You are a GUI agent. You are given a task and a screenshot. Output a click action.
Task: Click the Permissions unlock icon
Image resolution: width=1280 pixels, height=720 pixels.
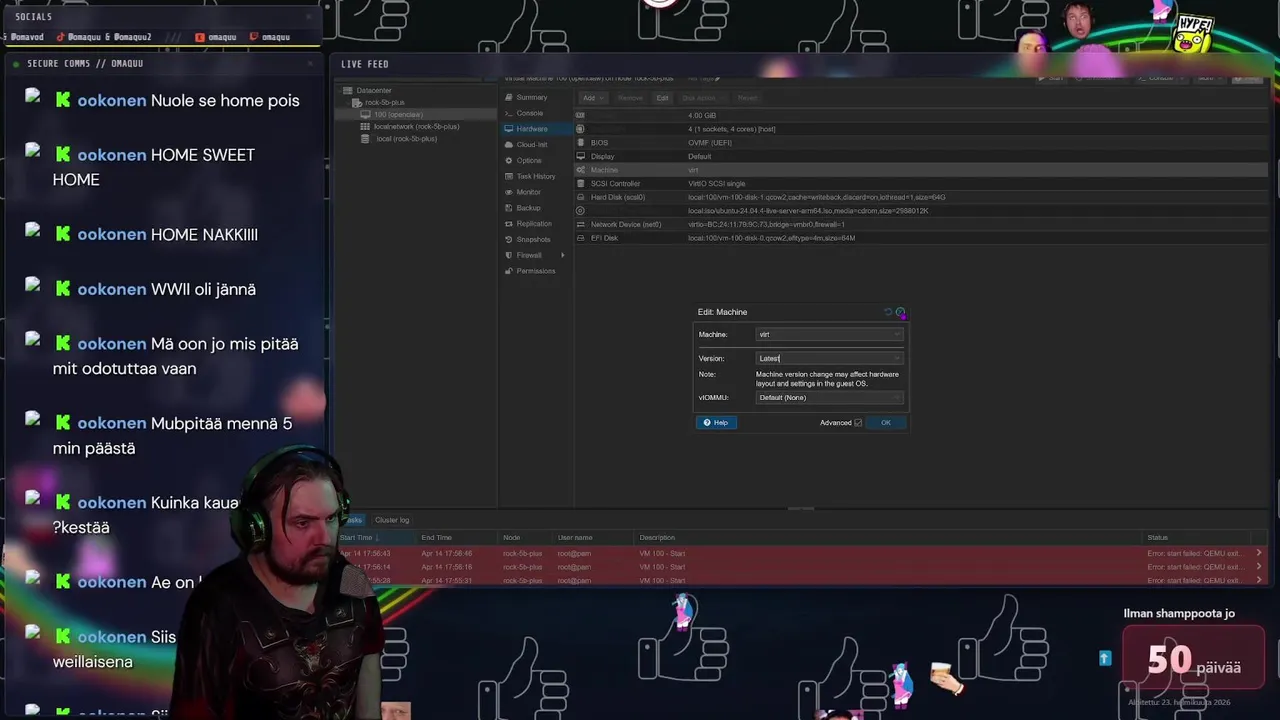pos(508,271)
